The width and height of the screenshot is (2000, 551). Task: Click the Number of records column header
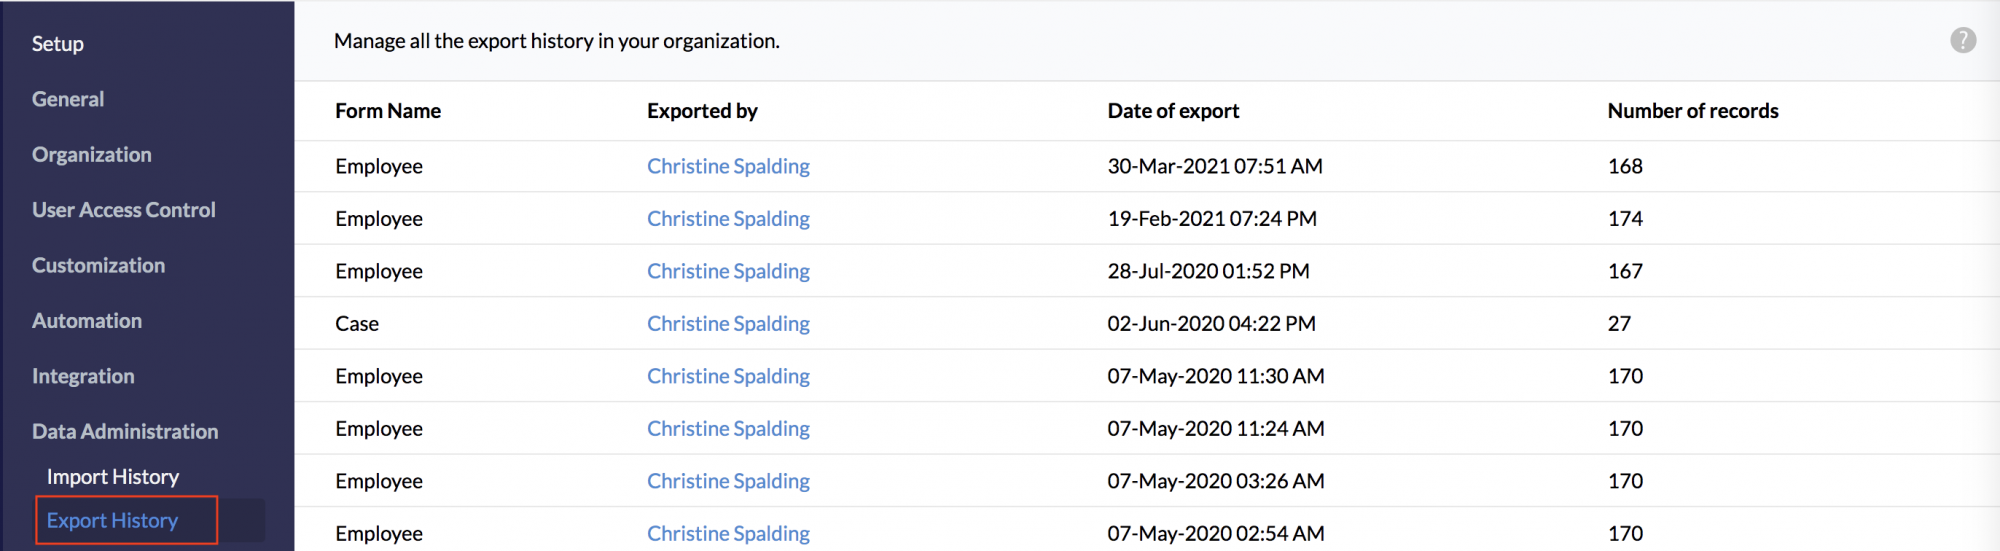(x=1693, y=111)
